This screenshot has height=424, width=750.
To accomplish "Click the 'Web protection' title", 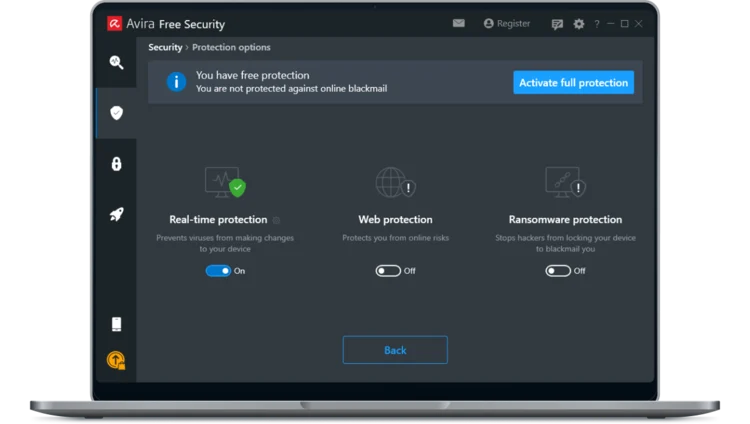I will tap(396, 220).
